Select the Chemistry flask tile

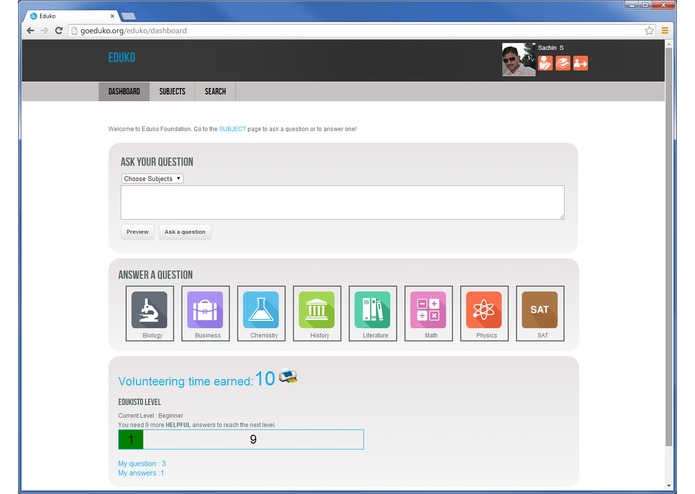click(x=261, y=313)
